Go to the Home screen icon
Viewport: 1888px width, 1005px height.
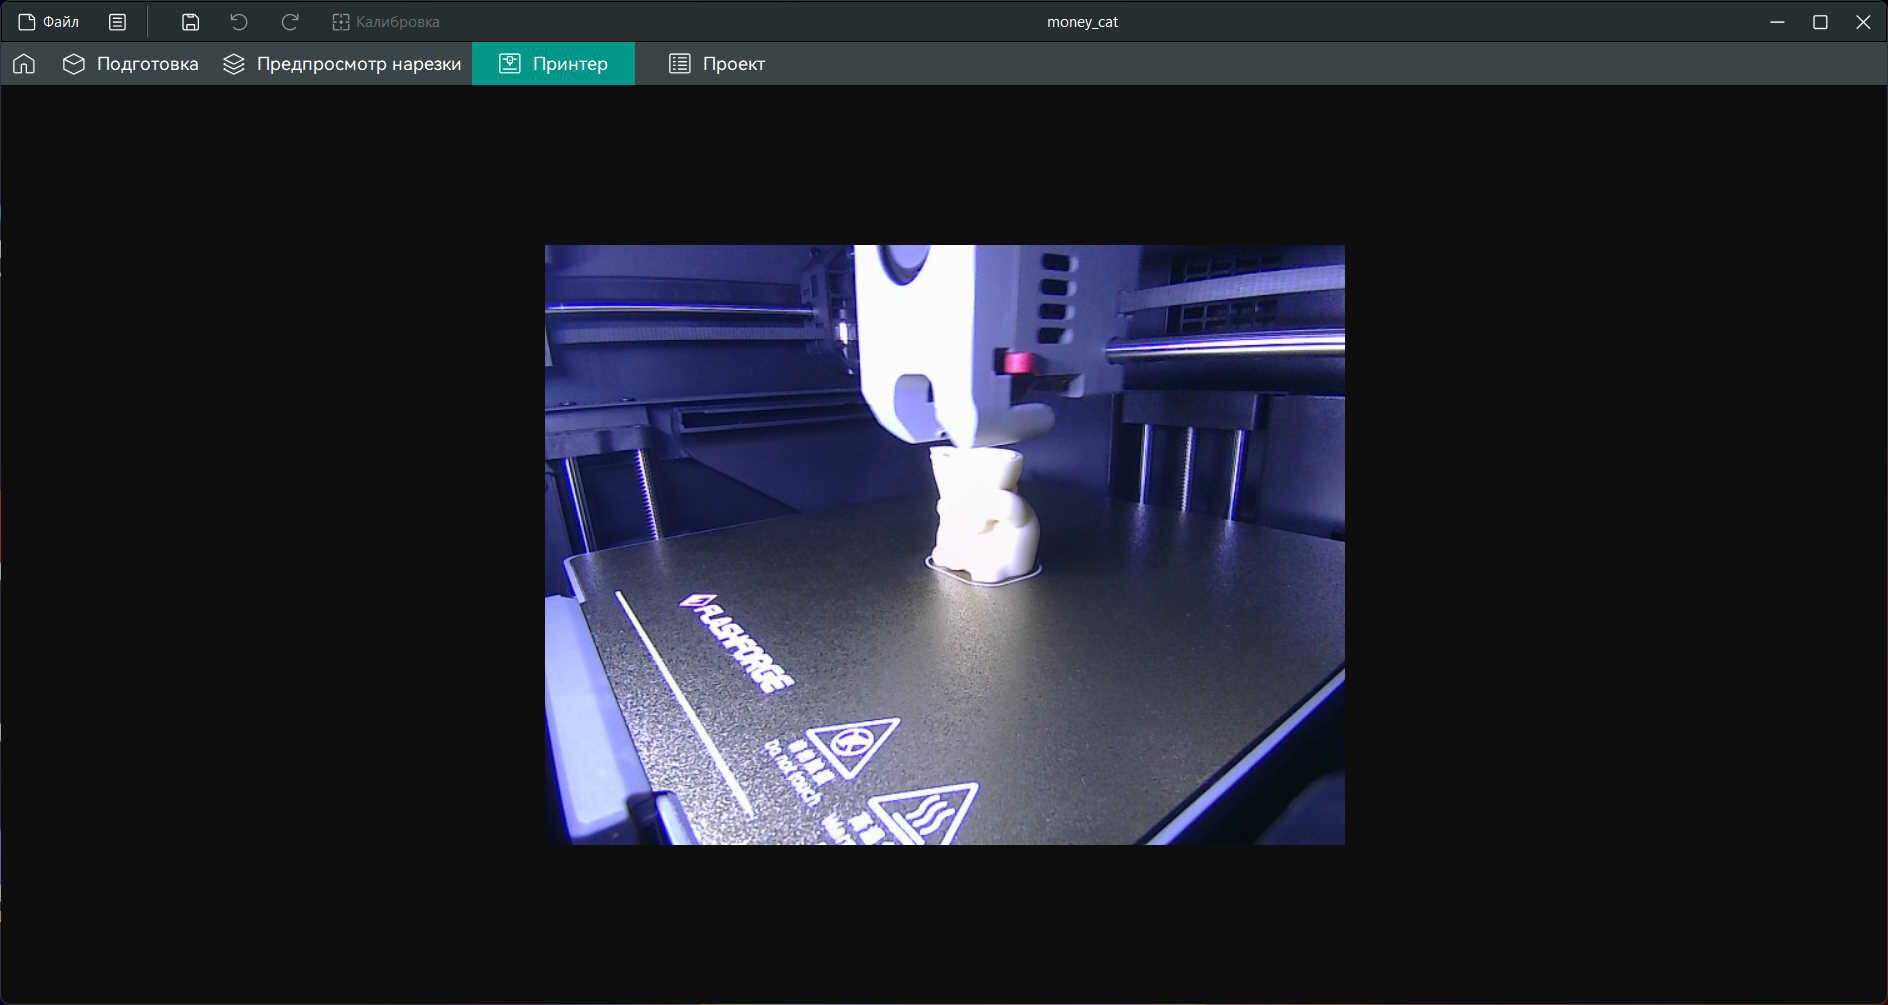tap(24, 64)
